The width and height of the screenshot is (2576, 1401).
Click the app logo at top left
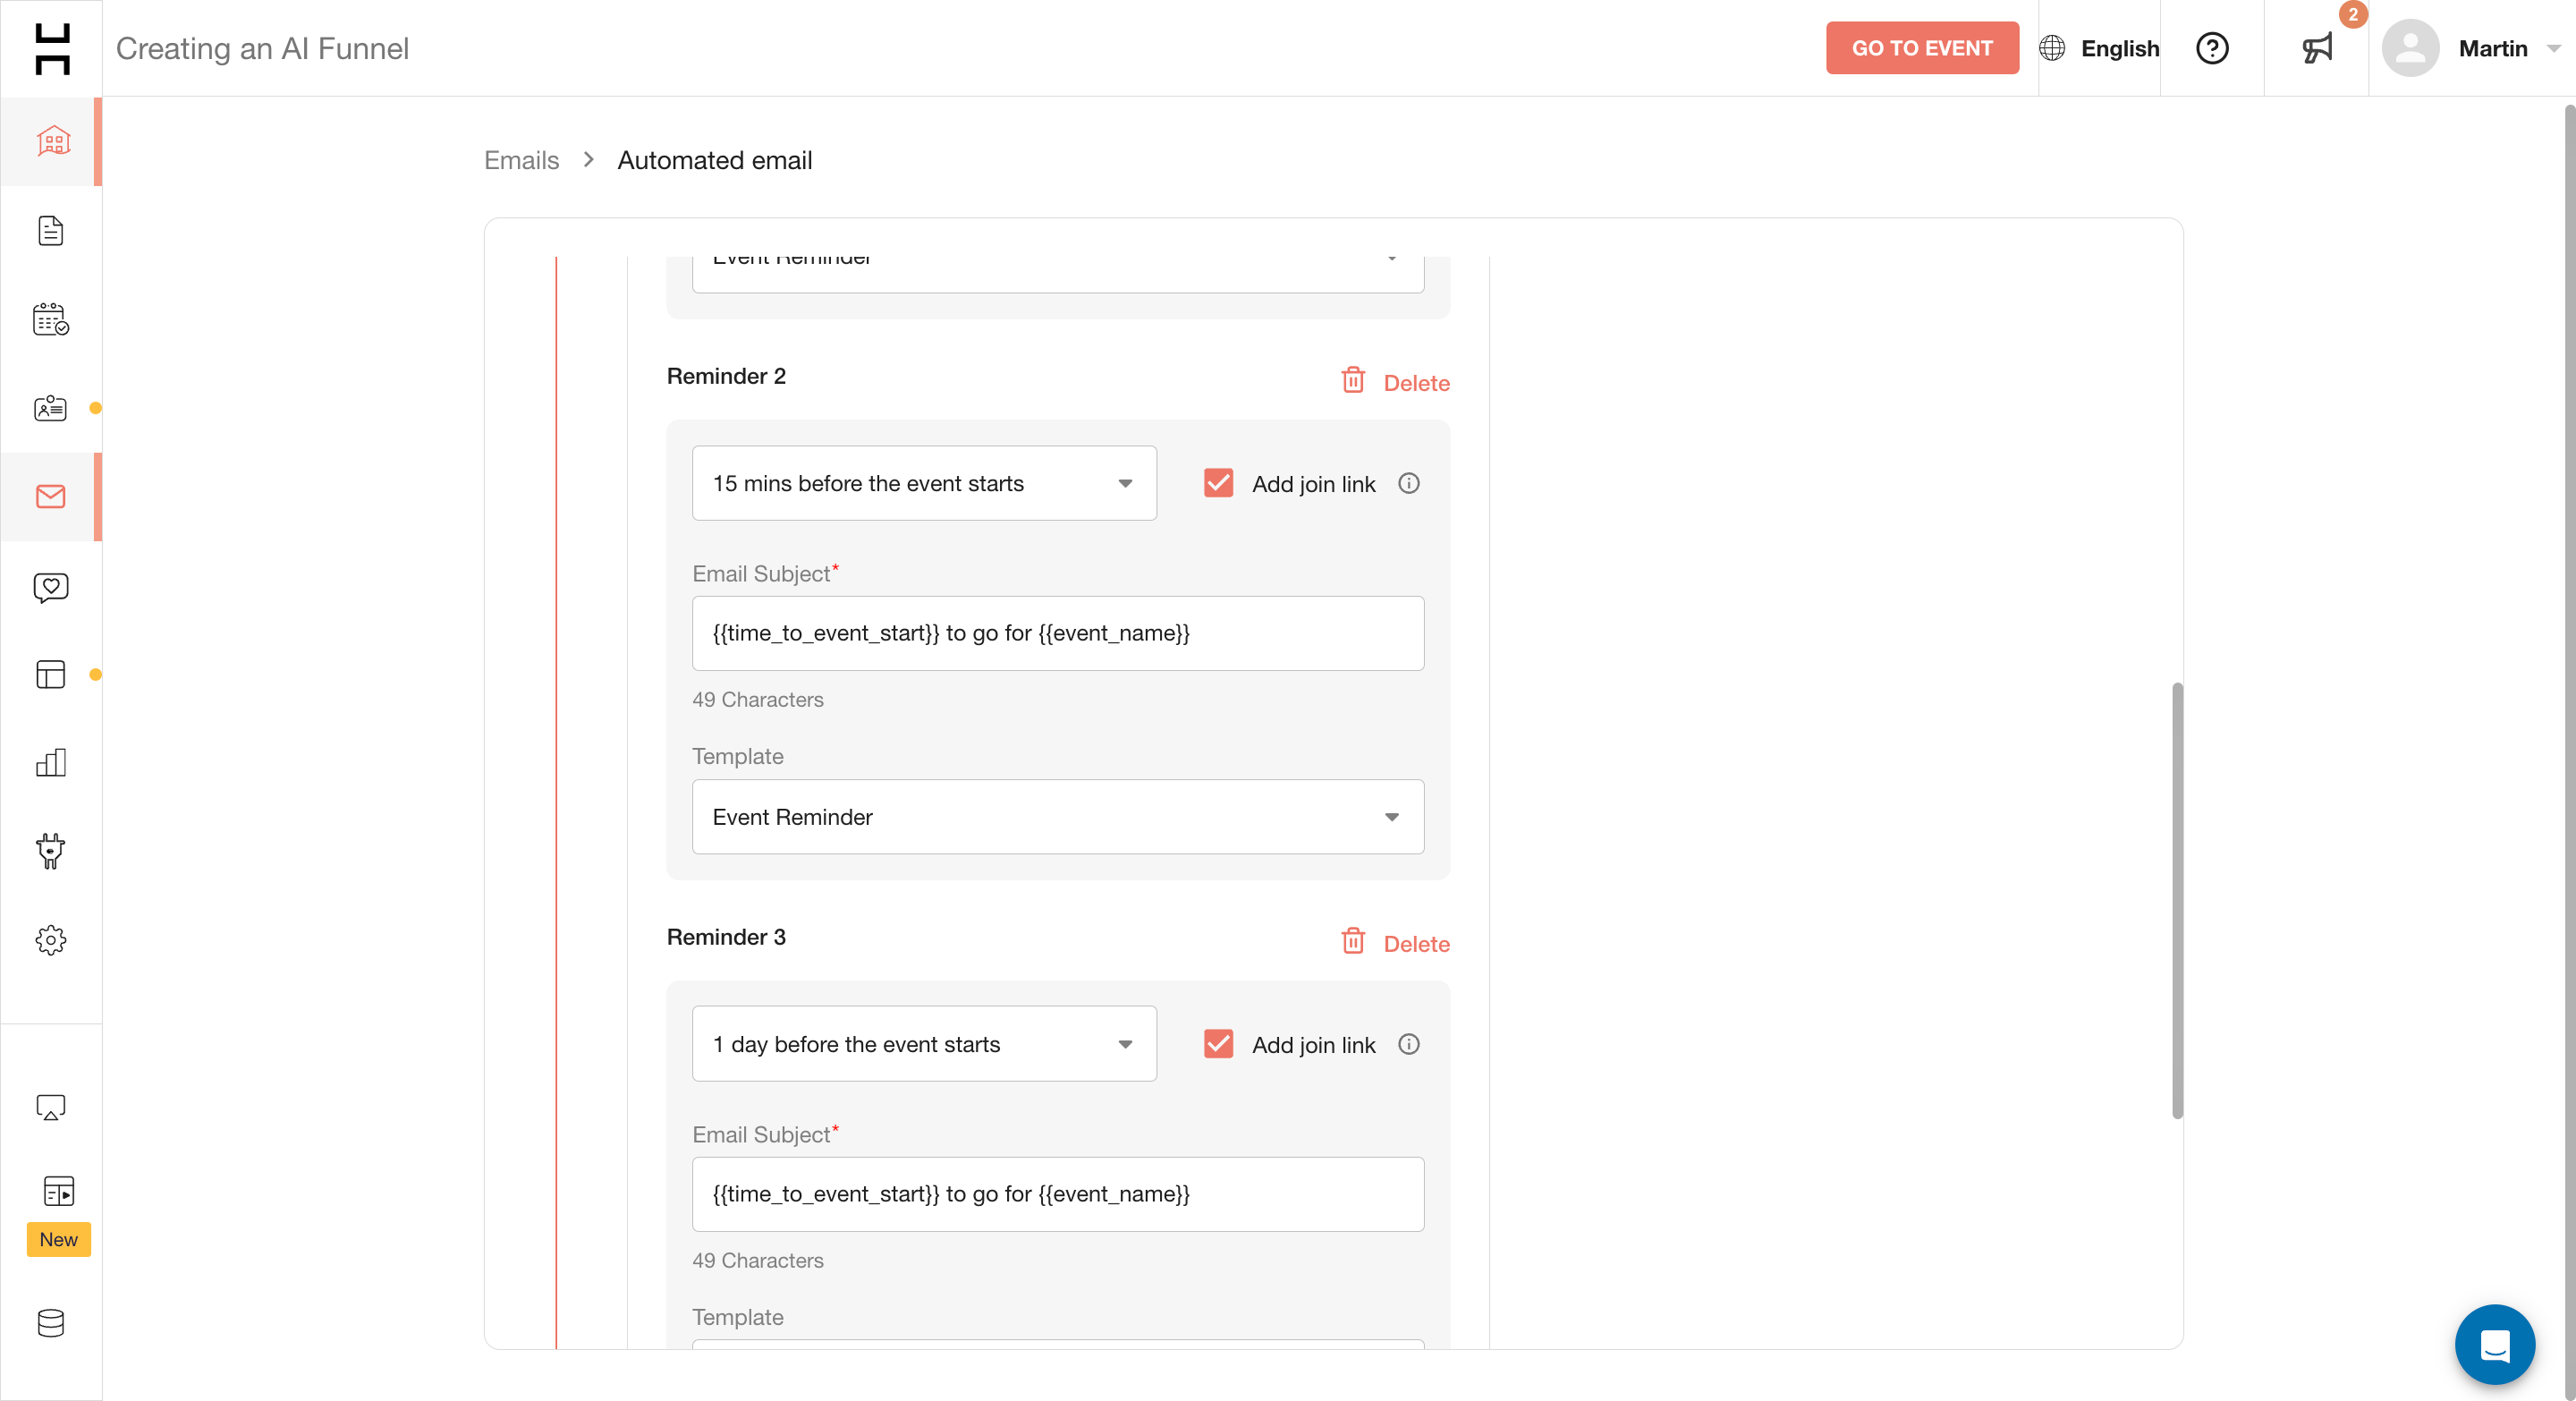52,48
